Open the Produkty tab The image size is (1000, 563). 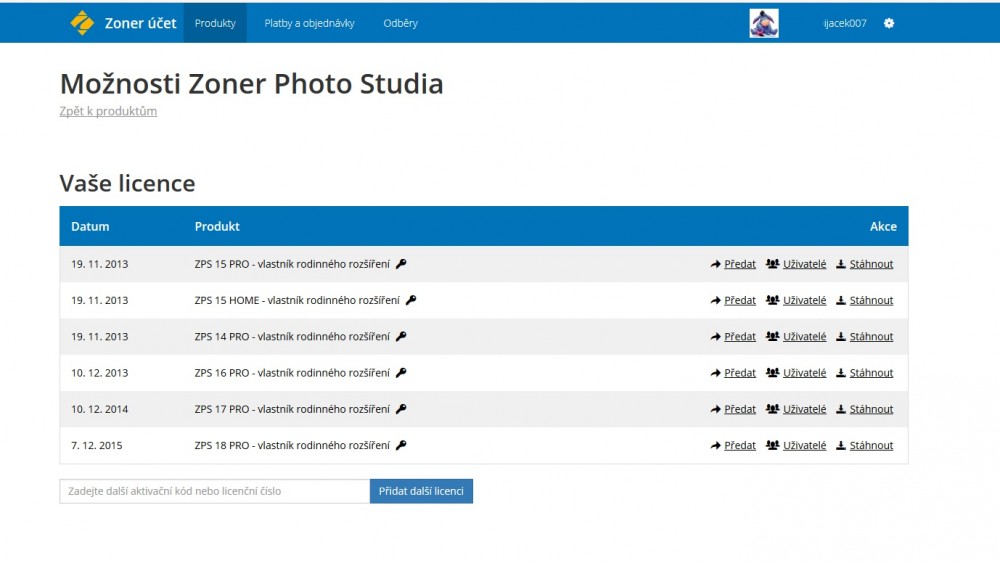pyautogui.click(x=215, y=23)
